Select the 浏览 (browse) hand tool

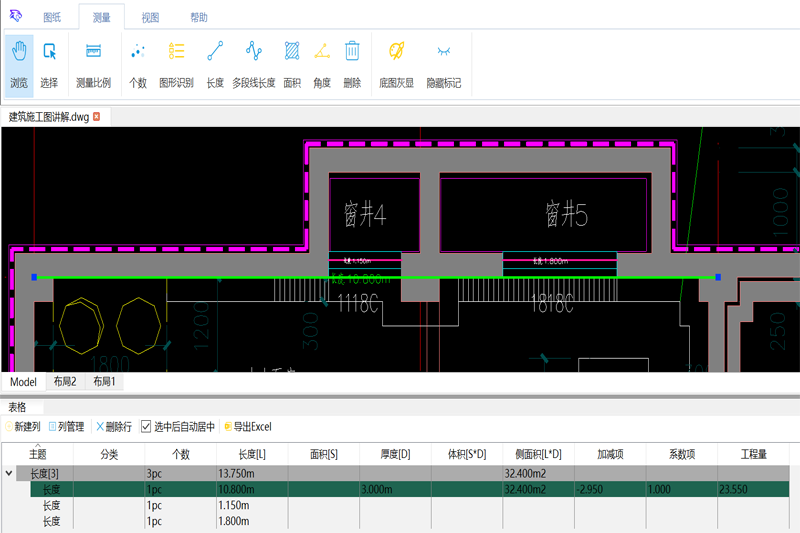coord(19,63)
